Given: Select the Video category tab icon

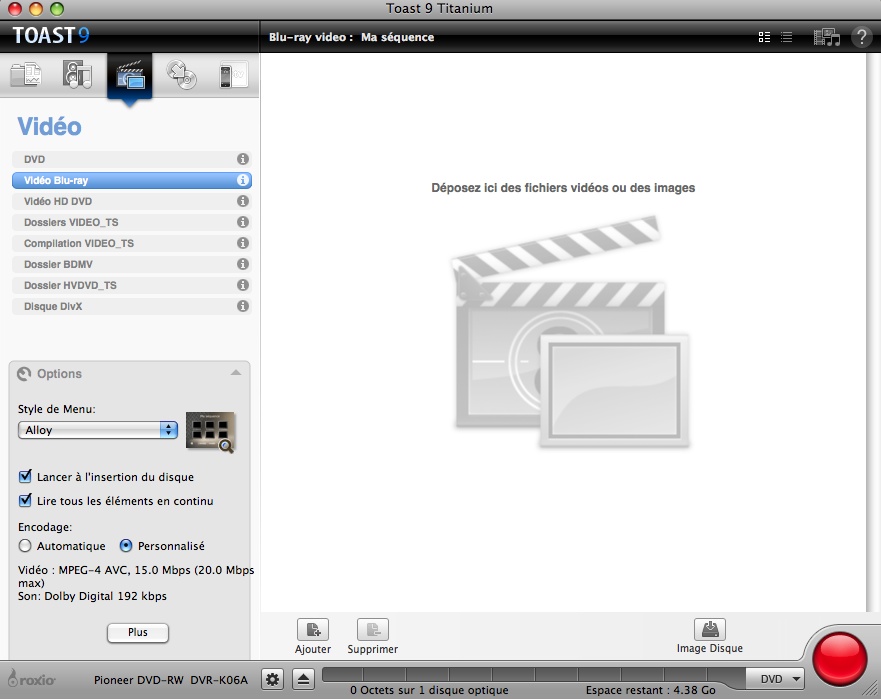Looking at the screenshot, I should click(x=130, y=76).
